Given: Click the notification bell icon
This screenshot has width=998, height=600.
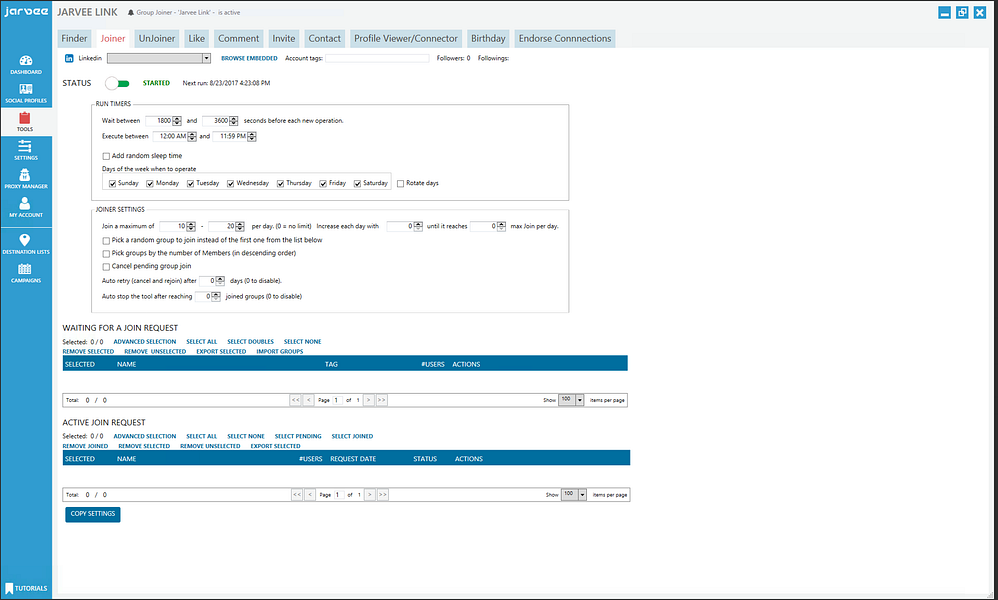Looking at the screenshot, I should (130, 13).
